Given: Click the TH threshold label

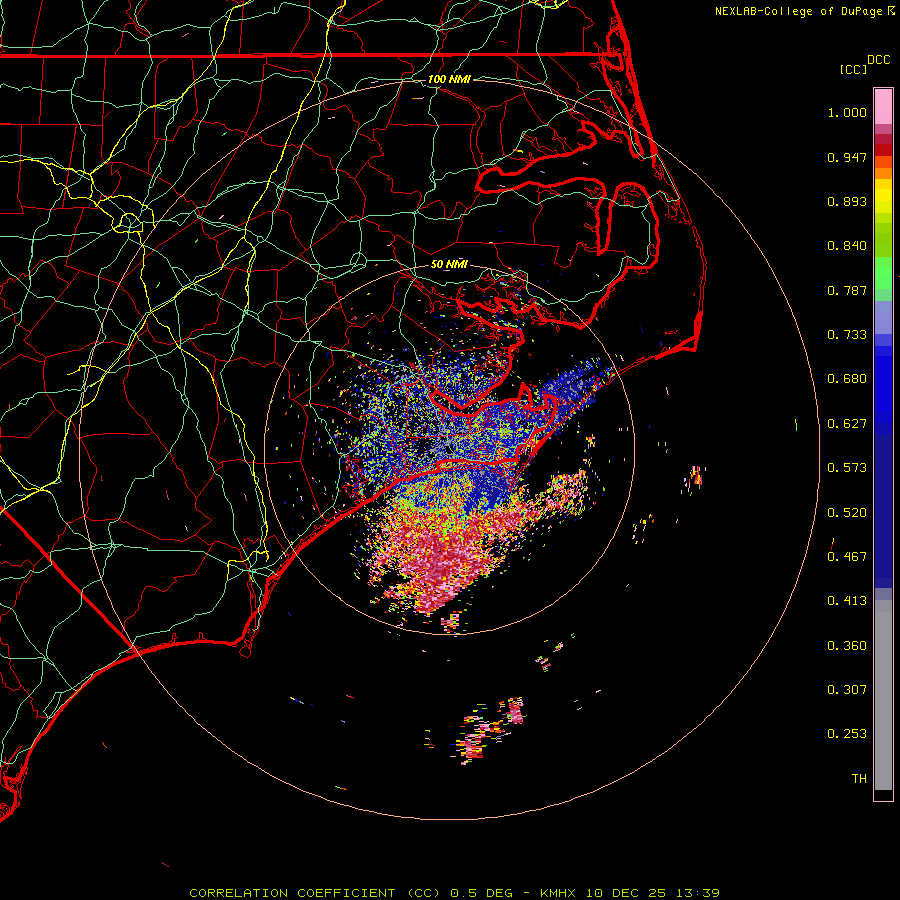Looking at the screenshot, I should click(x=859, y=779).
